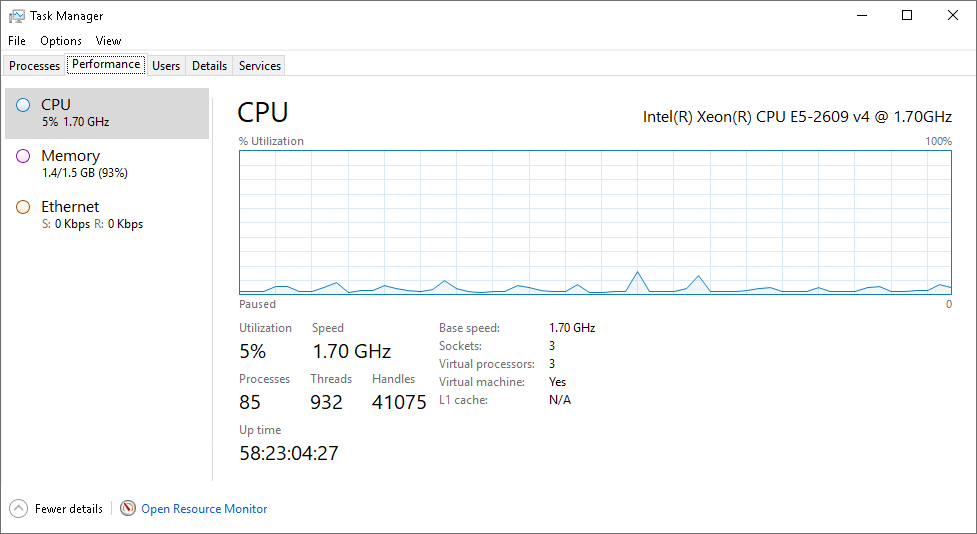977x534 pixels.
Task: Open the File menu
Action: 17,41
